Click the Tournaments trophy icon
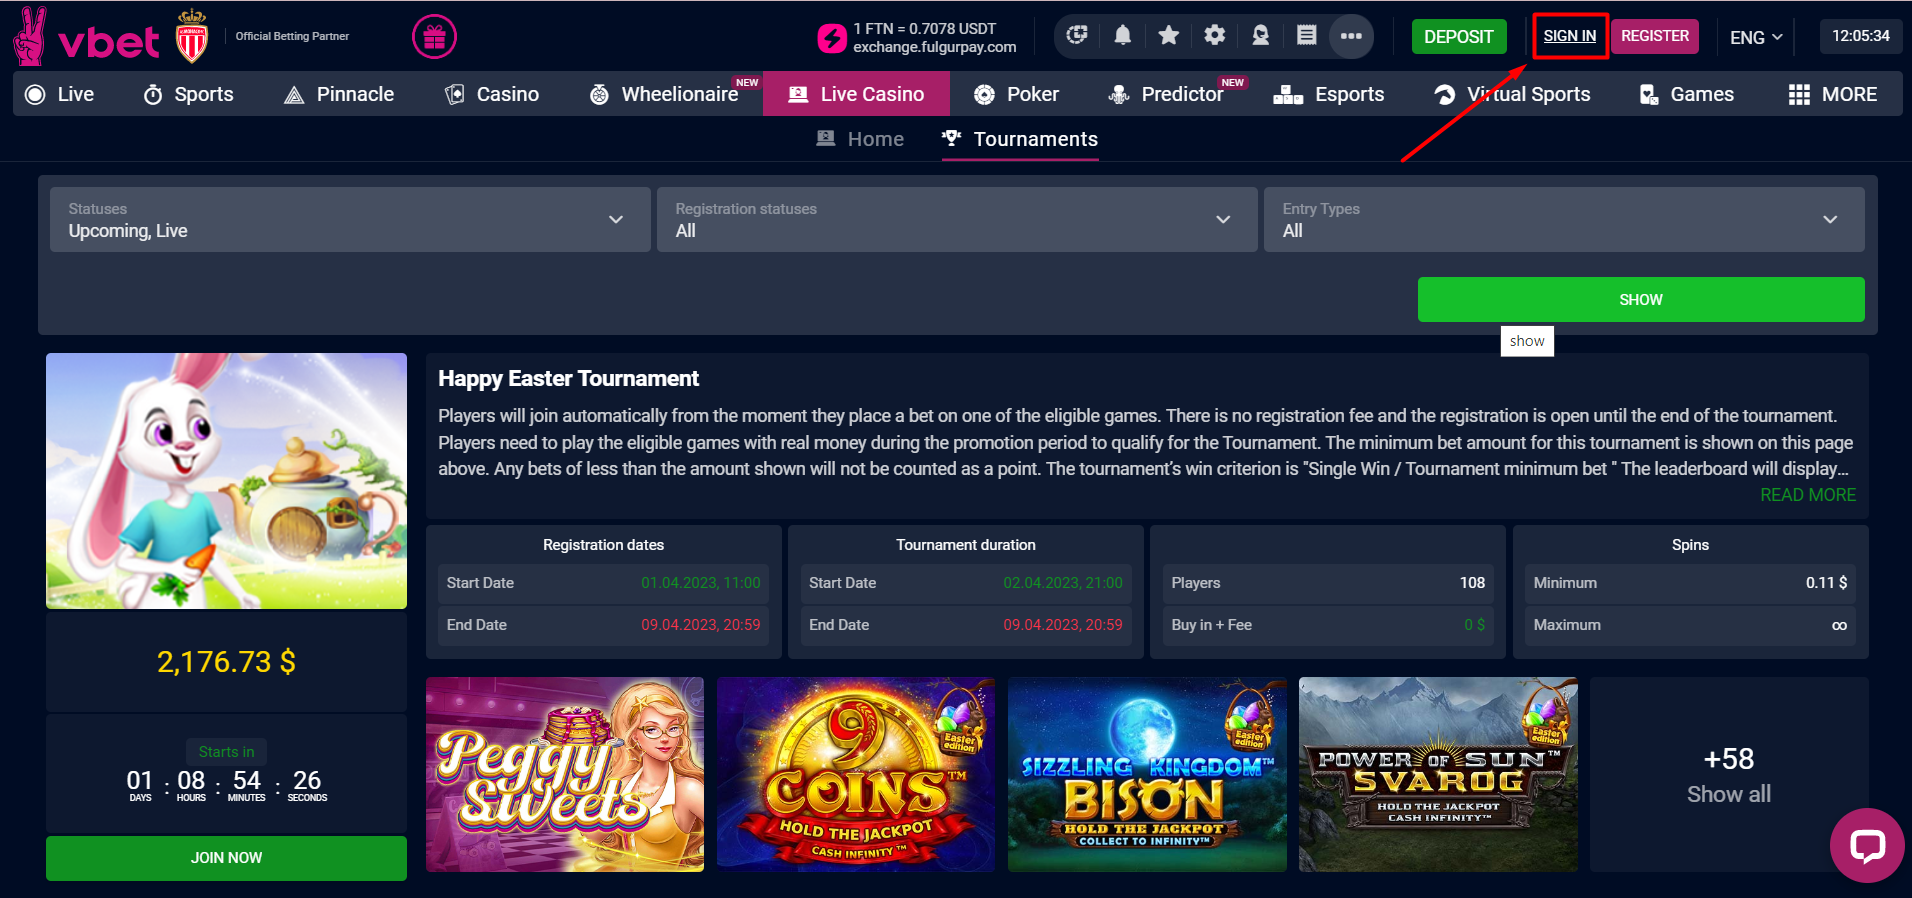1912x898 pixels. (952, 138)
